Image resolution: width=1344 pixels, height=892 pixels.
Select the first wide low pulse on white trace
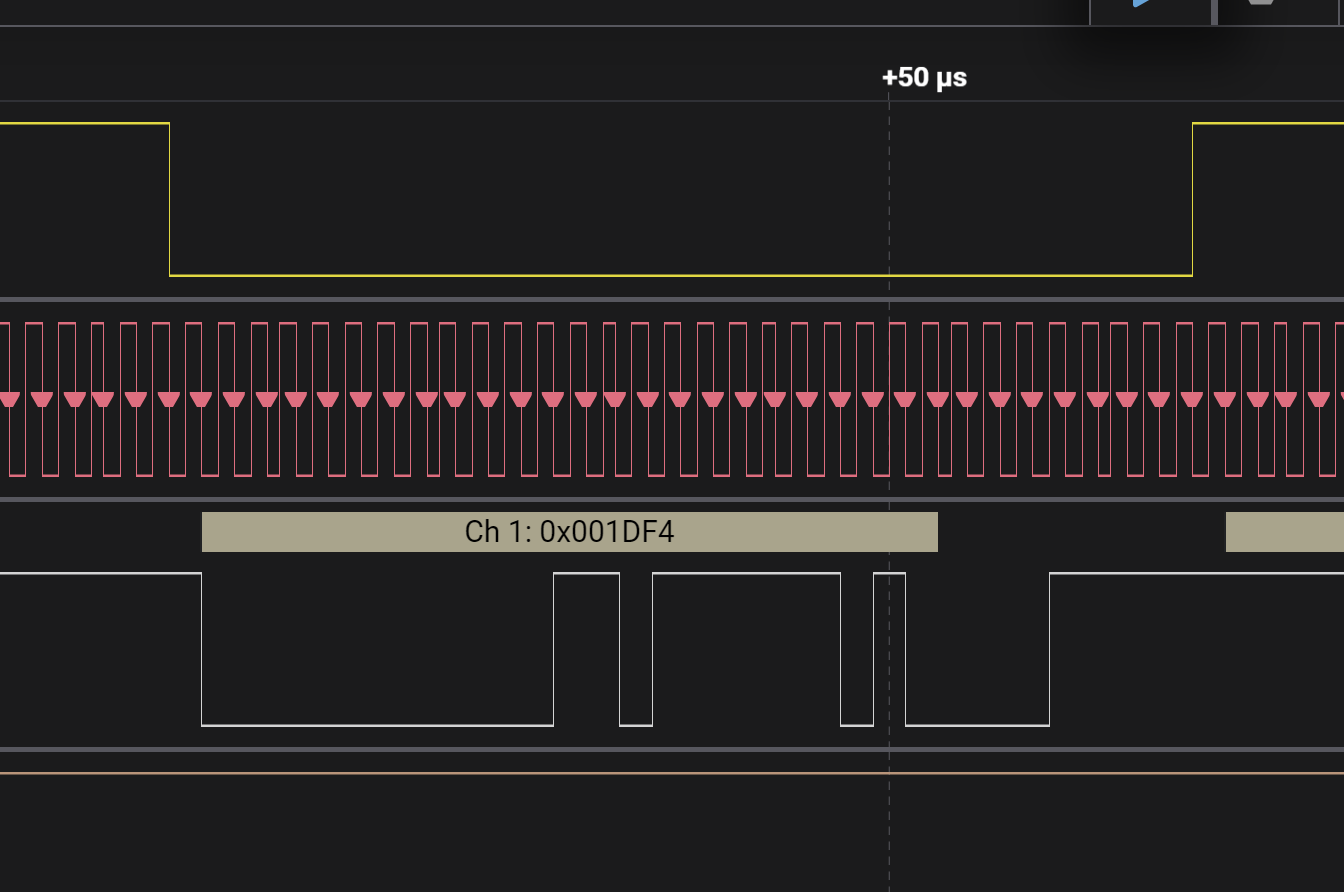point(377,724)
